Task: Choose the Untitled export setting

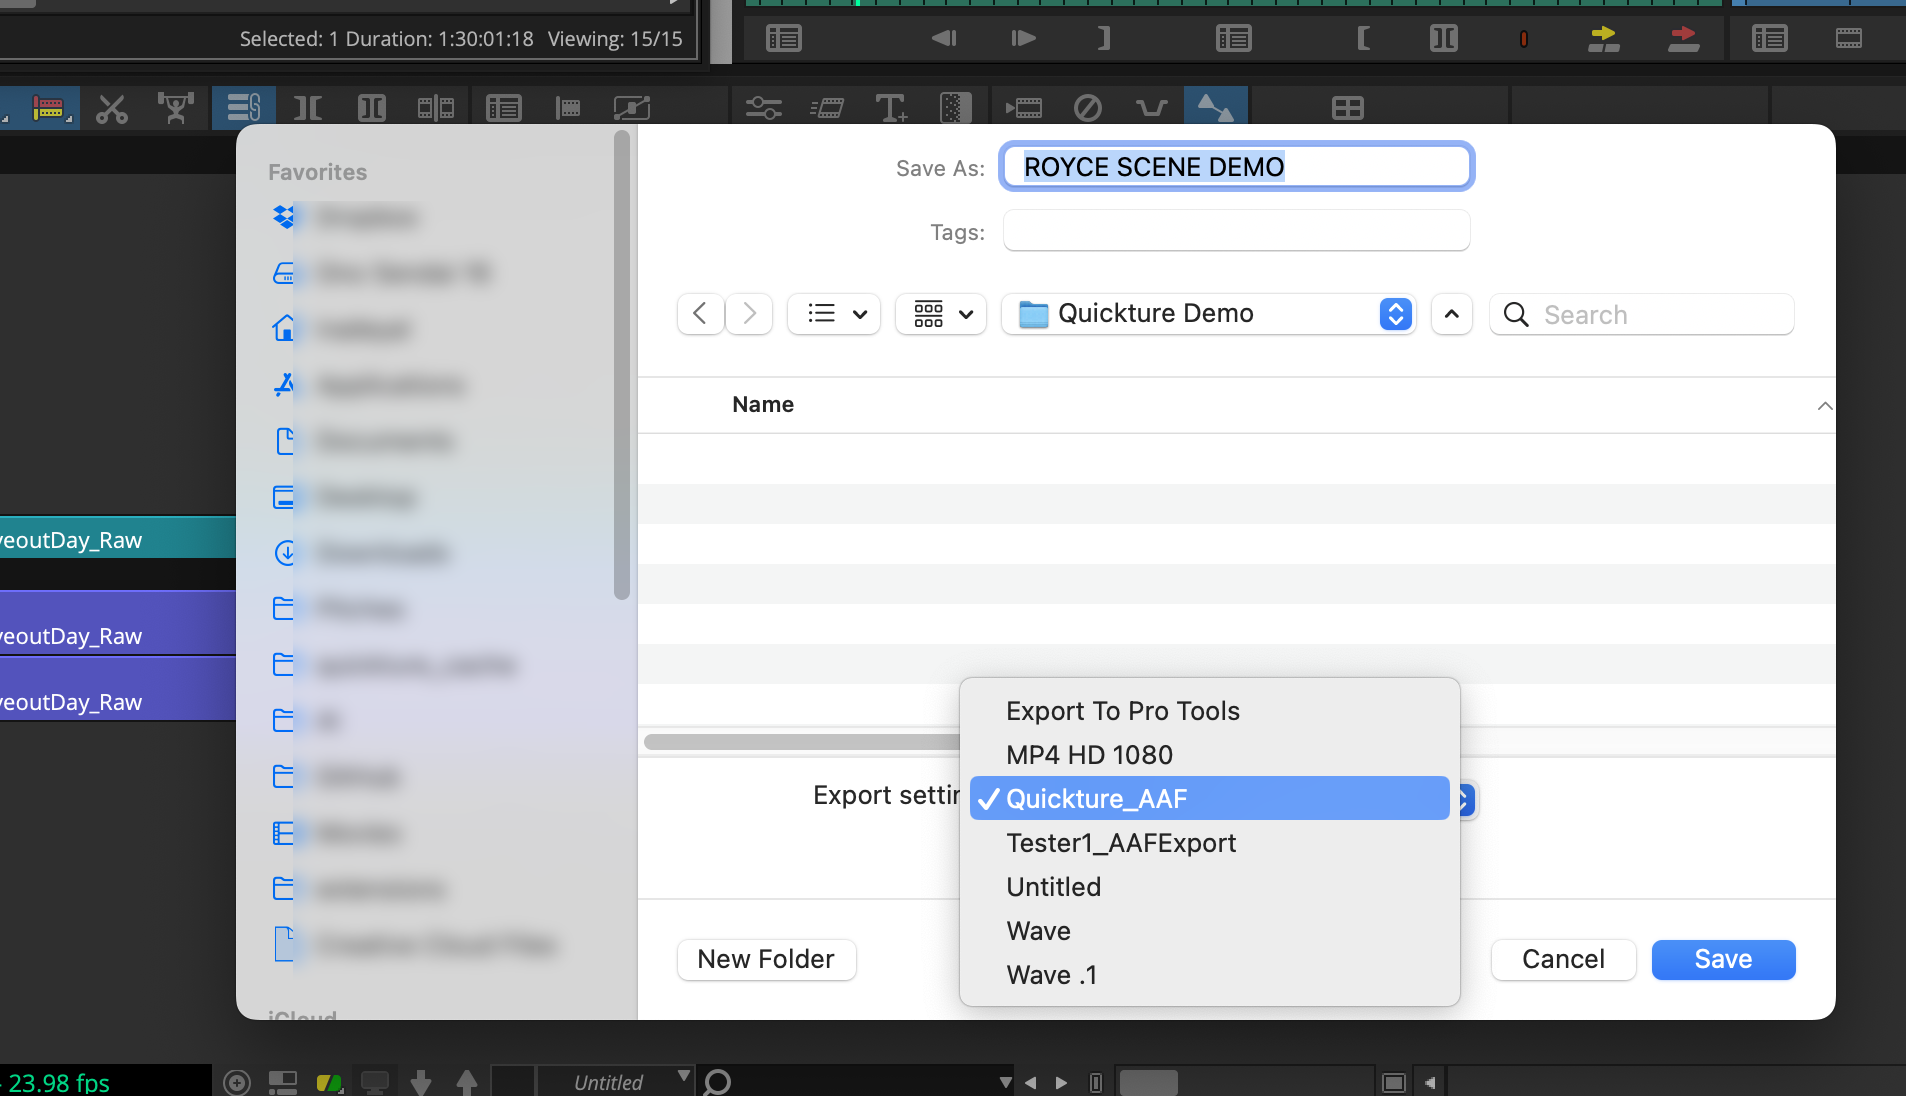Action: point(1209,887)
